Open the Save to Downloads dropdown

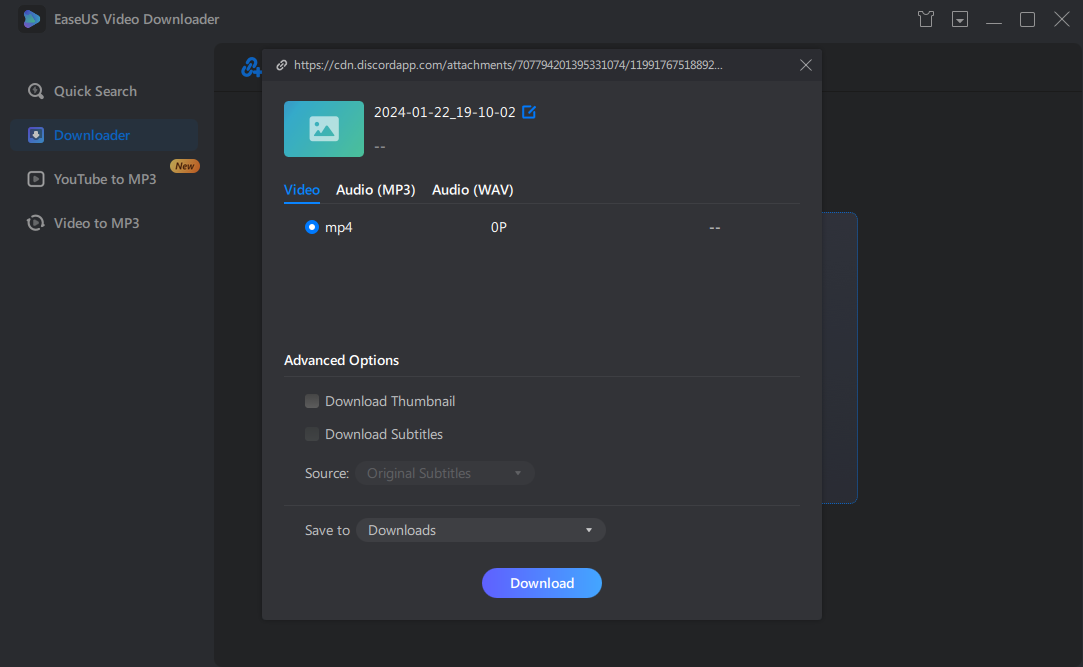(481, 530)
